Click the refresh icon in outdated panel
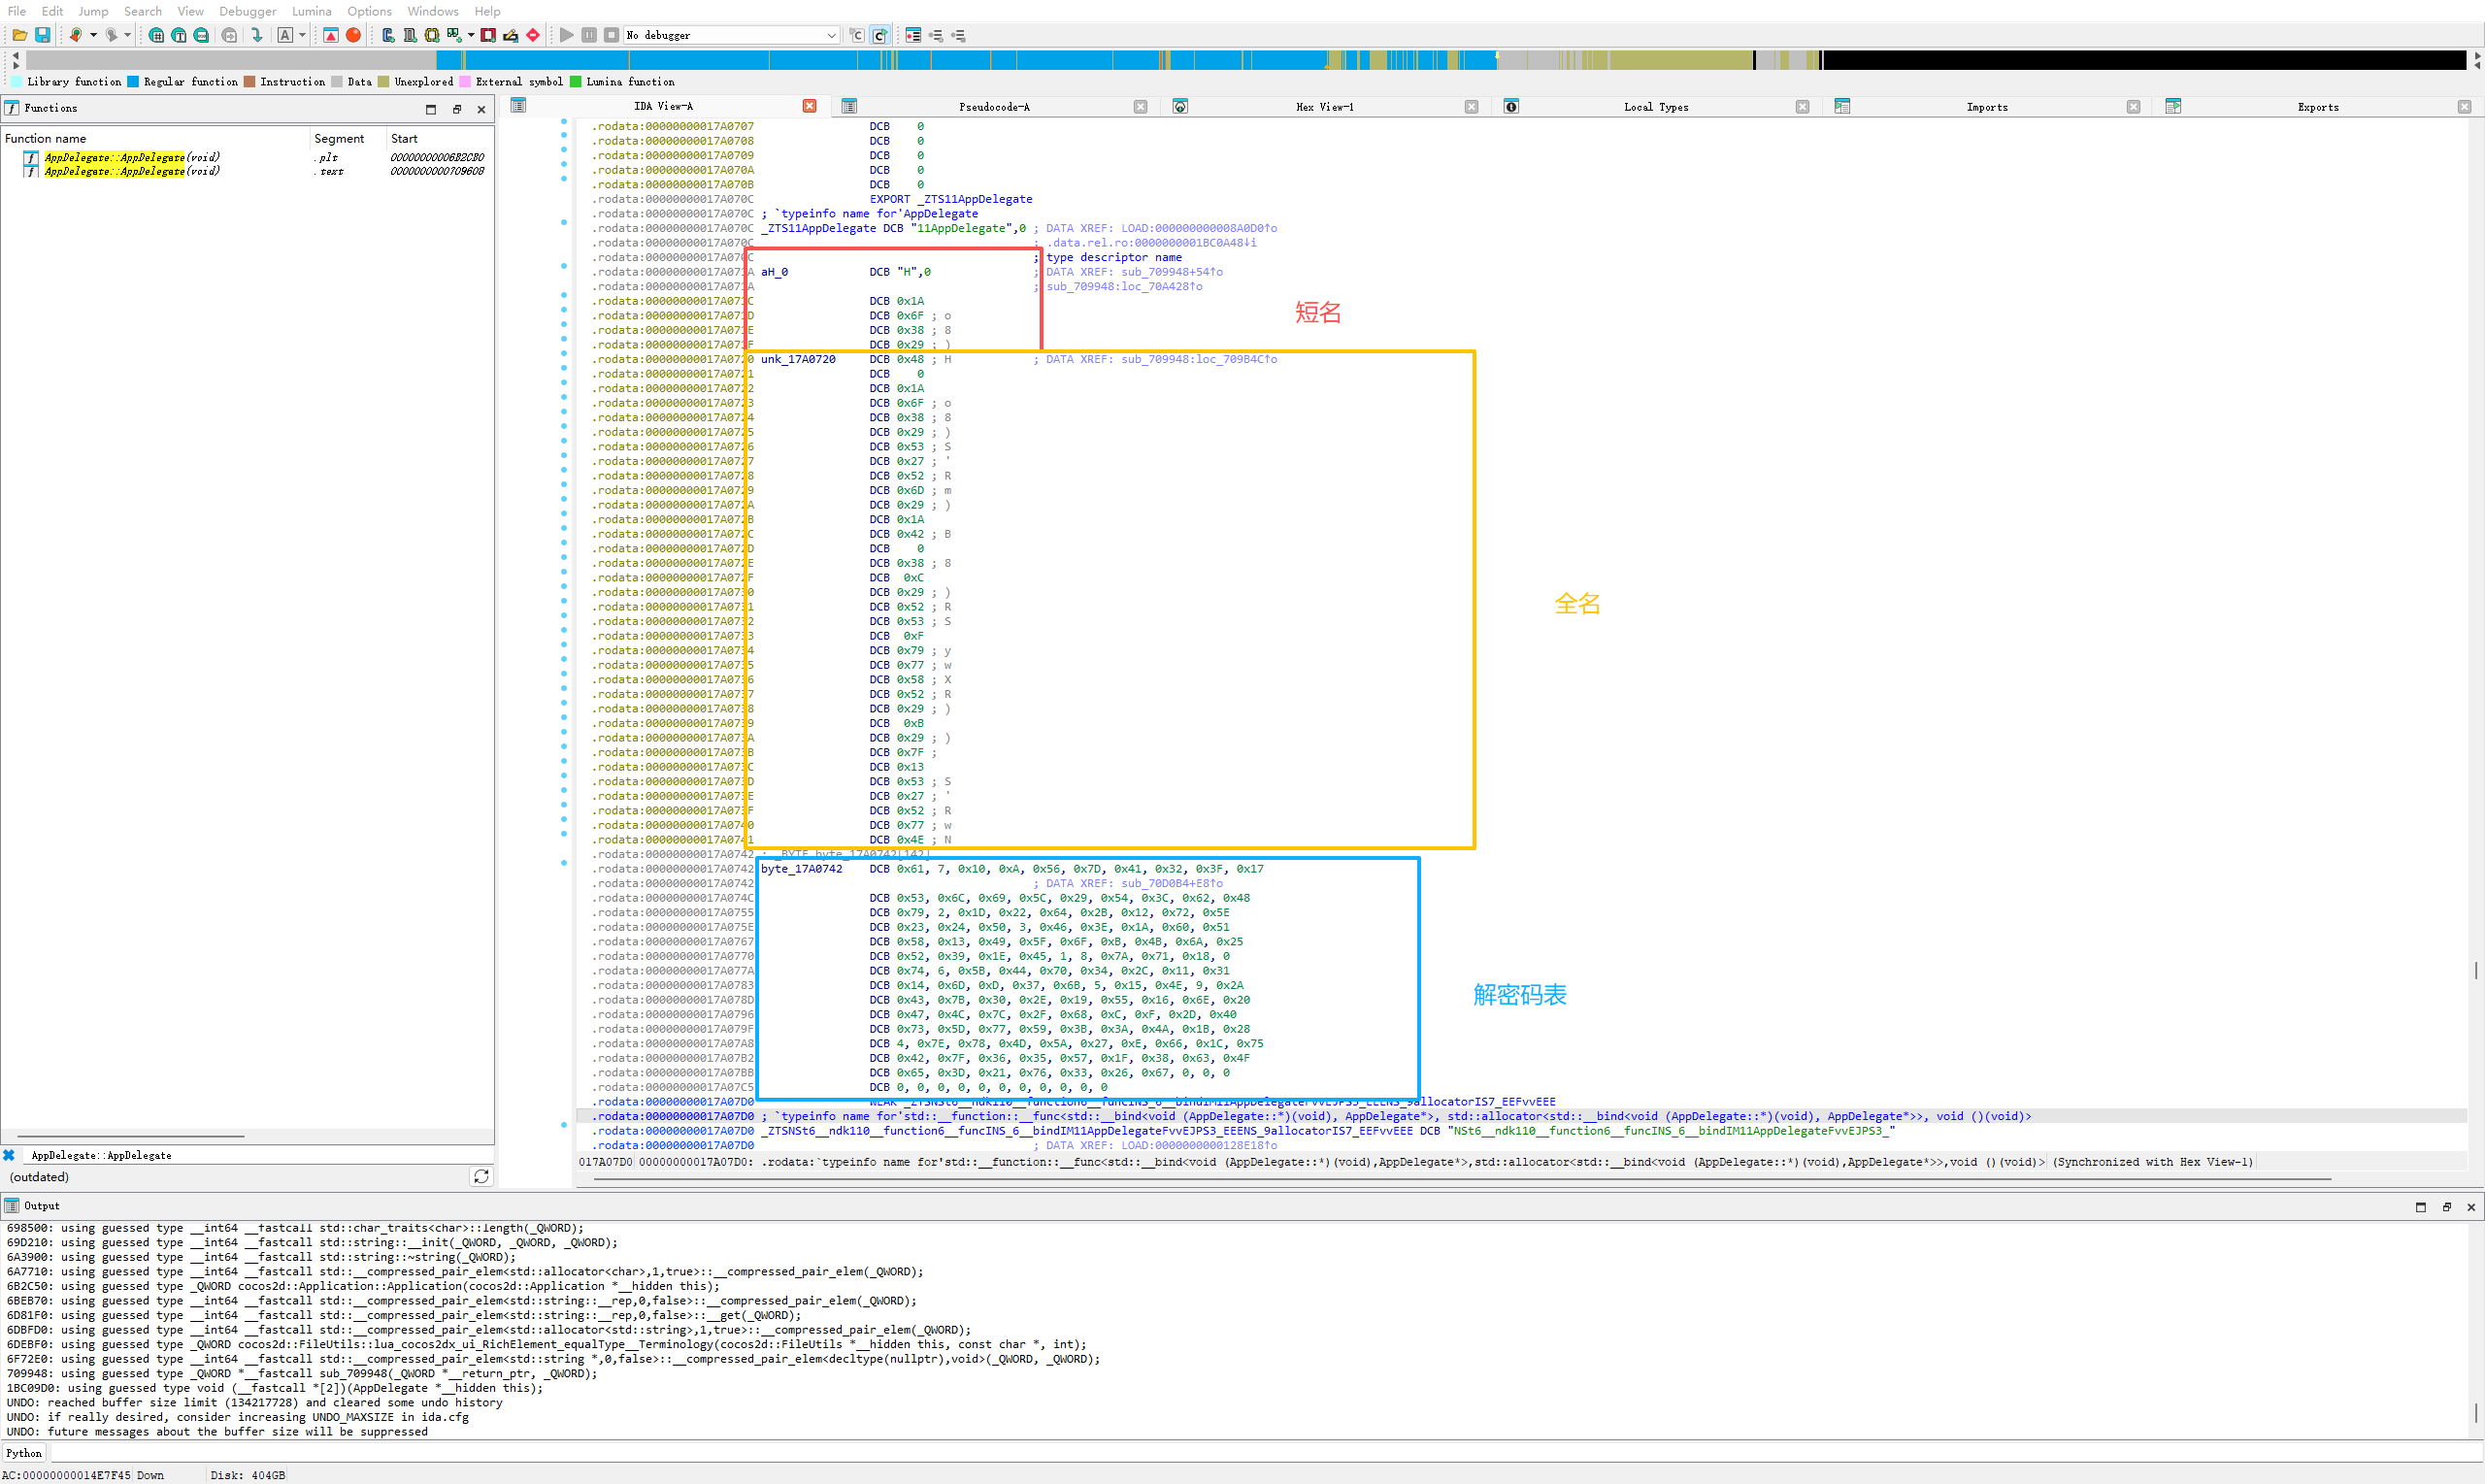2485x1484 pixels. 481,1177
